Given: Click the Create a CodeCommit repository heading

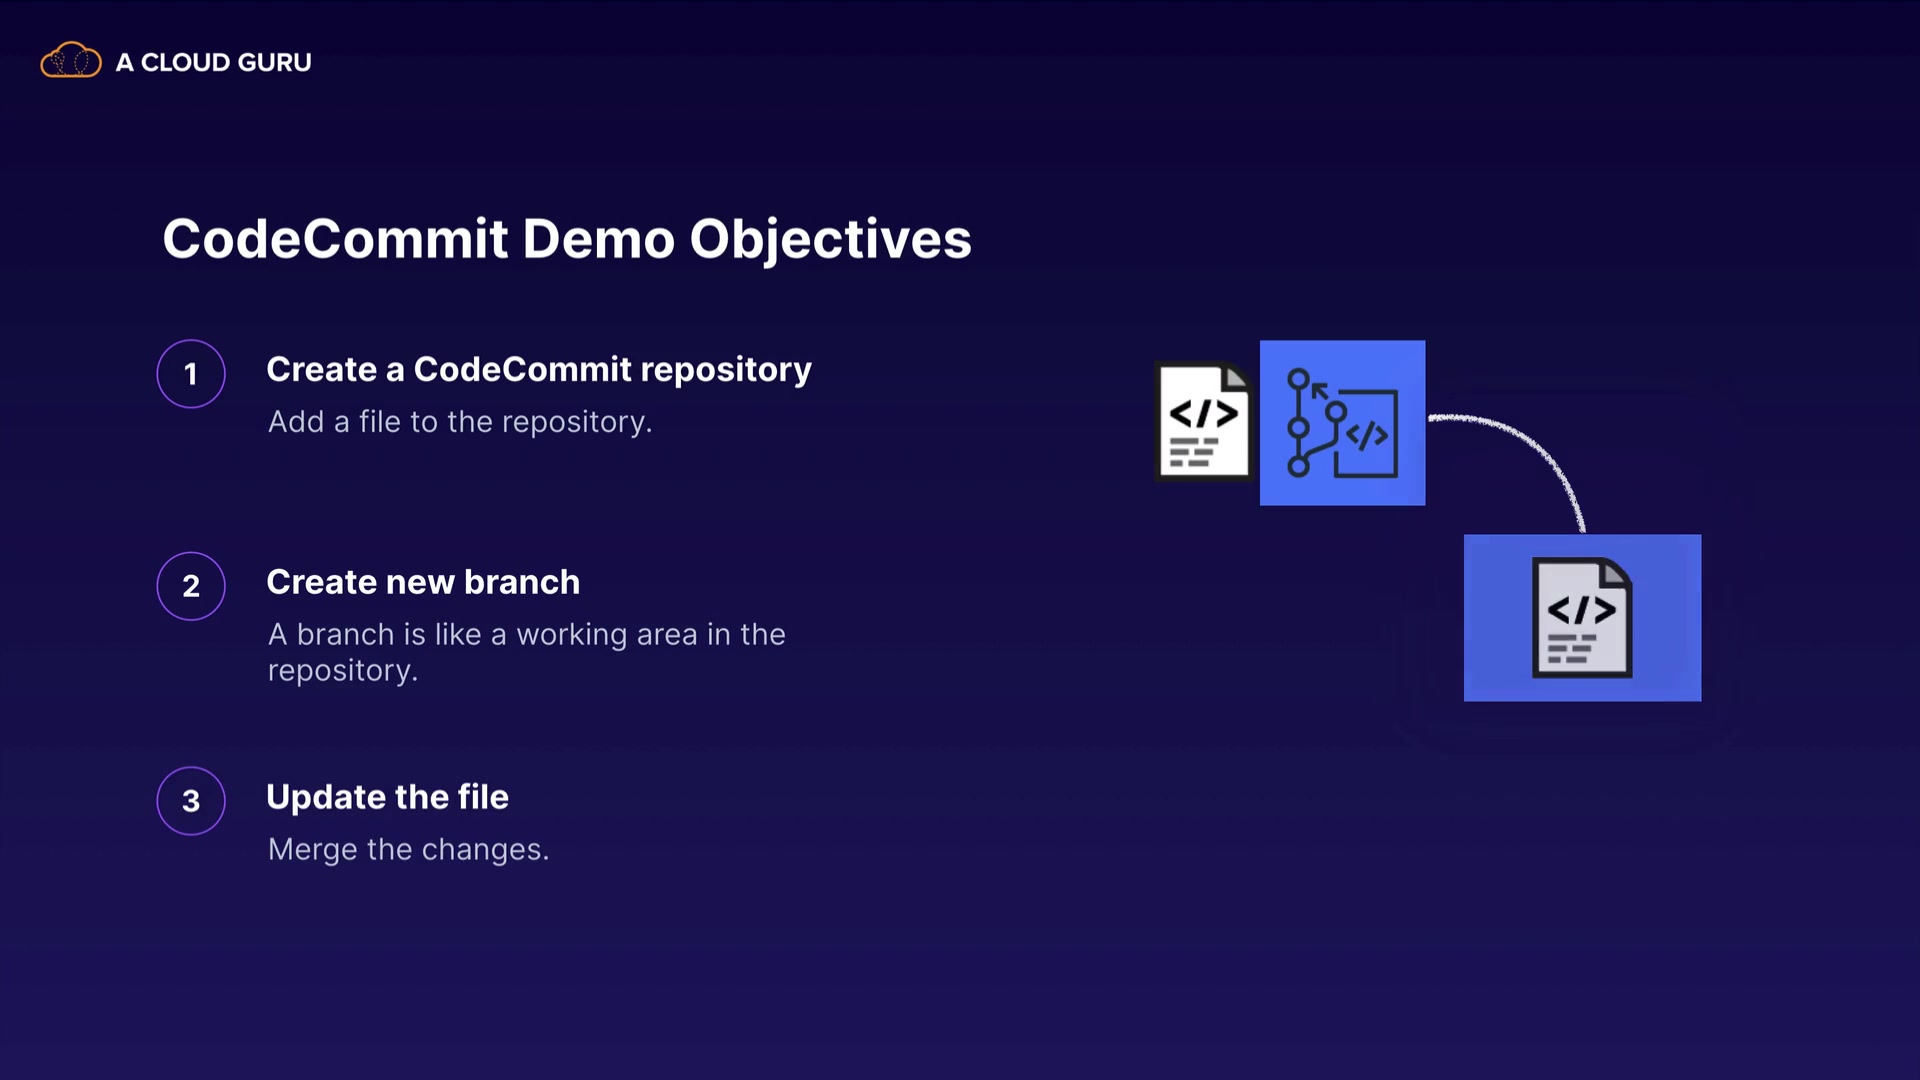Looking at the screenshot, I should click(x=538, y=369).
